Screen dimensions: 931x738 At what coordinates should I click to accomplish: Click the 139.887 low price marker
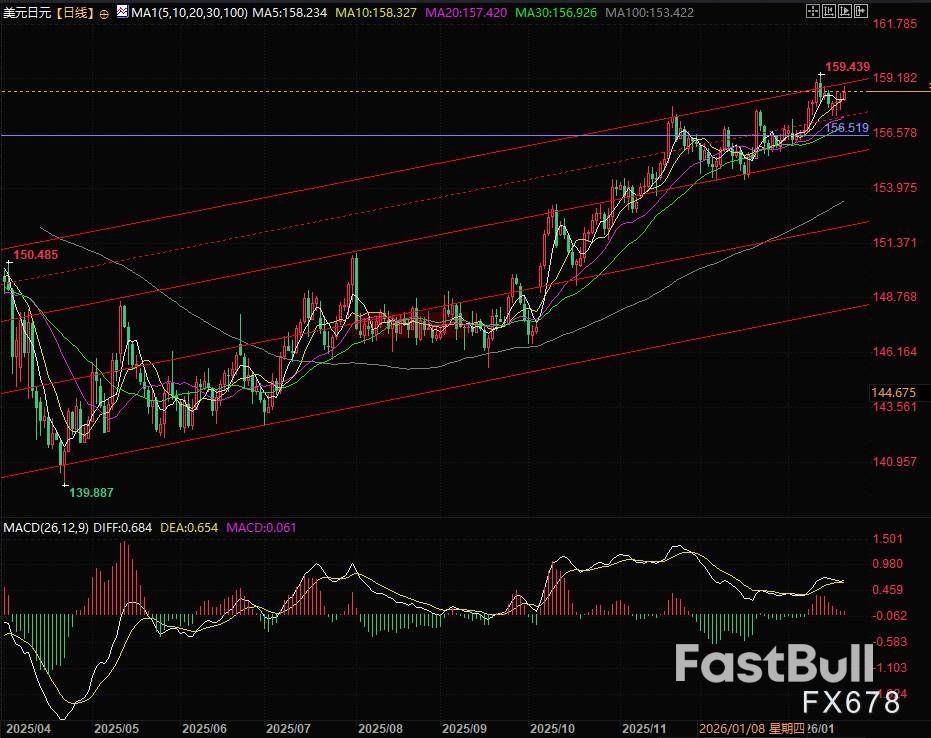point(91,493)
